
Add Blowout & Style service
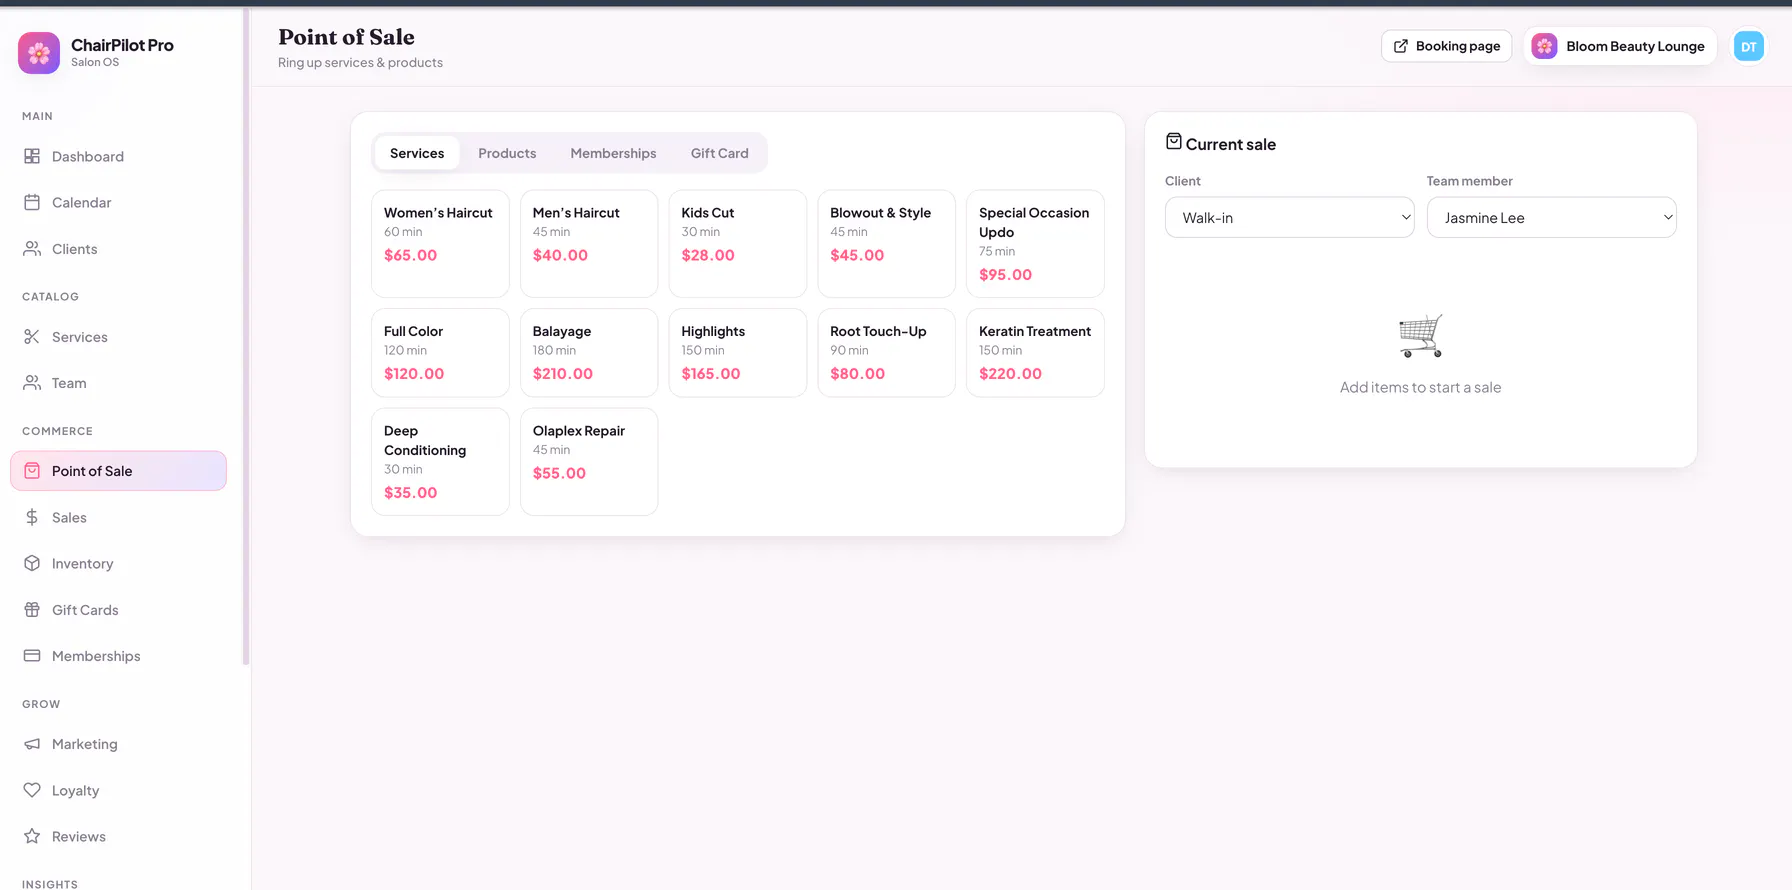tap(886, 244)
